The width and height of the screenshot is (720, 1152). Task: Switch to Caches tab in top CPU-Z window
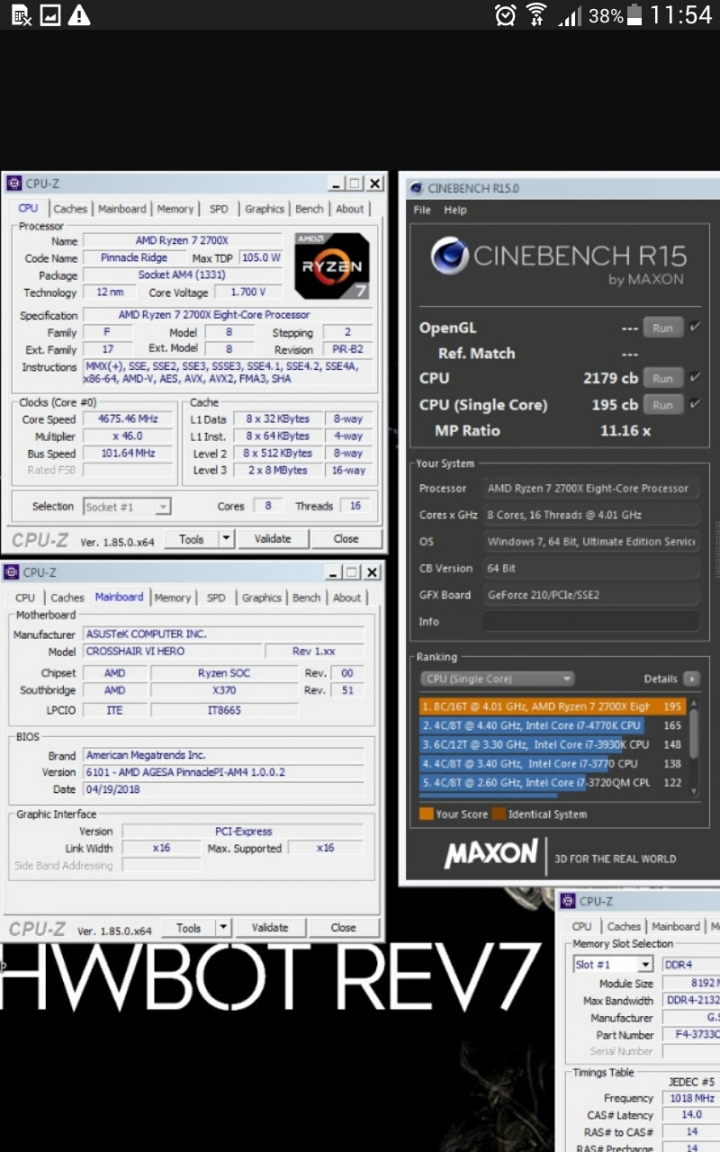(70, 209)
